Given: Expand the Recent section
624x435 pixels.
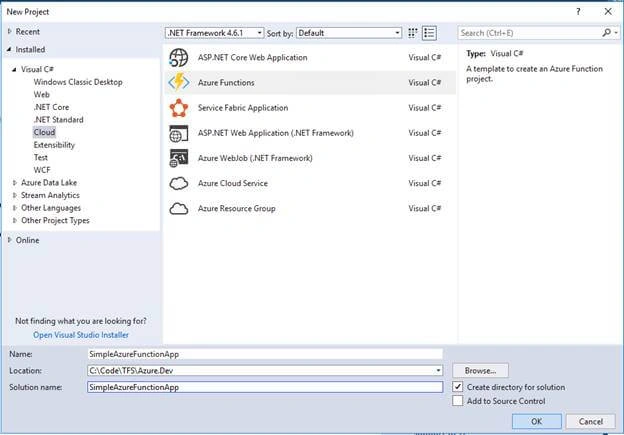Looking at the screenshot, I should 10,31.
